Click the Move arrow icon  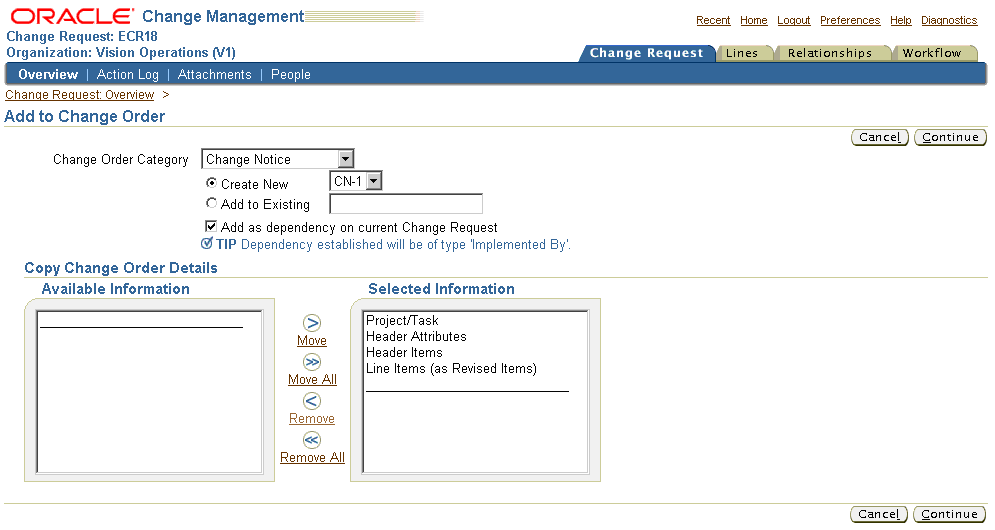[x=312, y=323]
